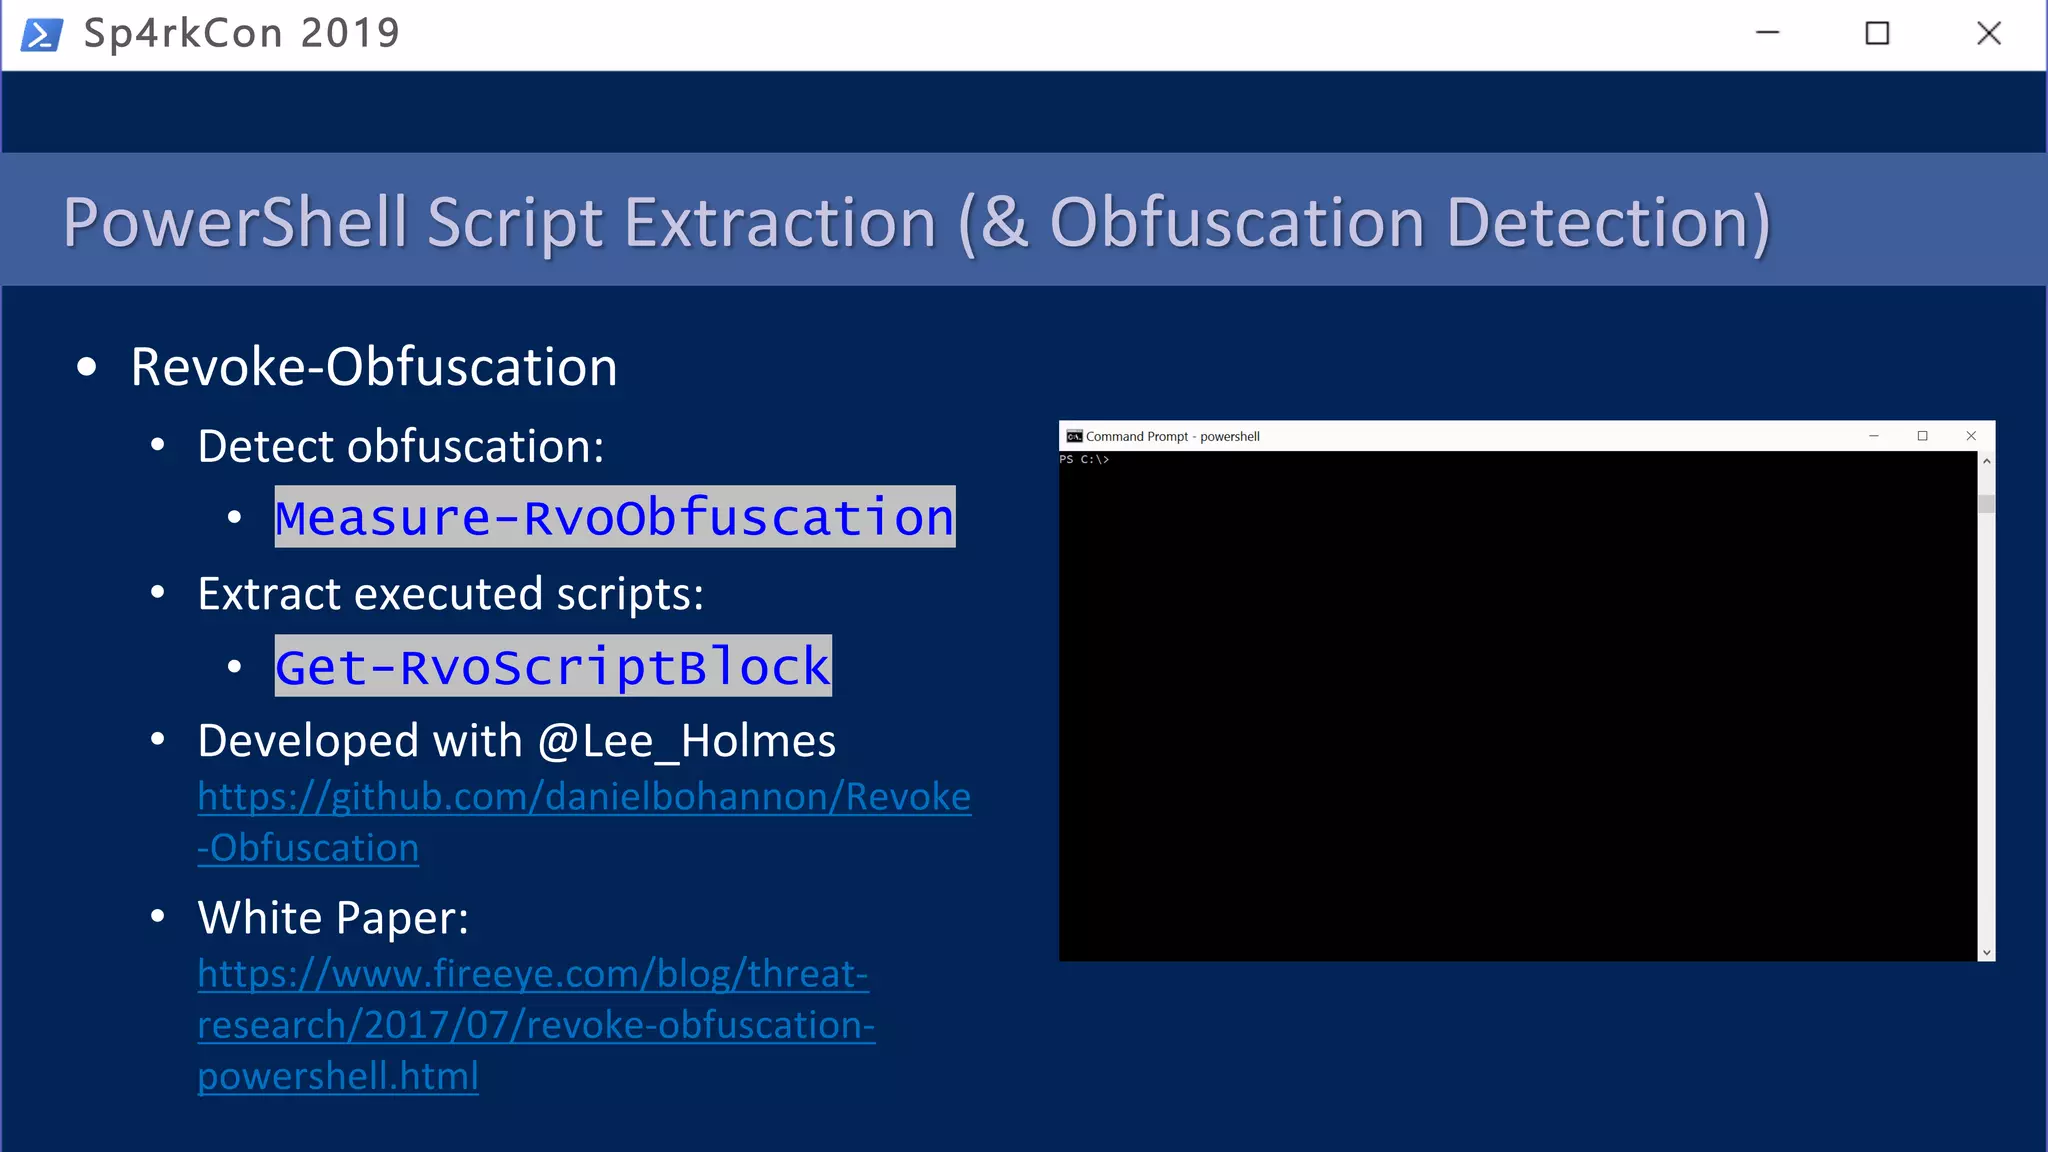This screenshot has width=2048, height=1152.
Task: Open the github.com/danielbohannon/Revoke-Obfuscation link
Action: (x=584, y=822)
